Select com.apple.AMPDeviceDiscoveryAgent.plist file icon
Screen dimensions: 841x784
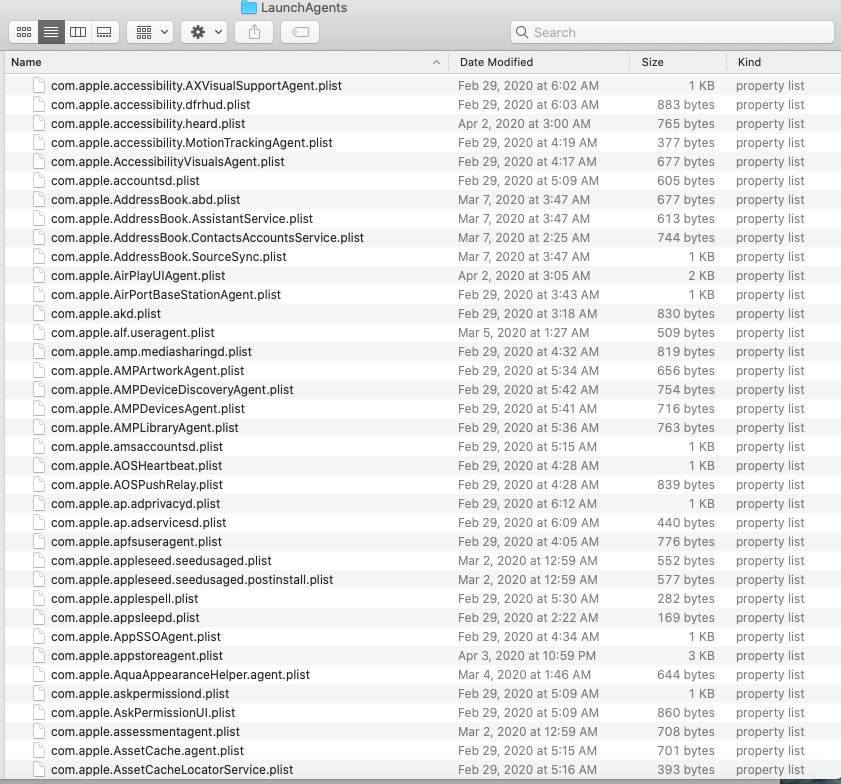point(39,390)
